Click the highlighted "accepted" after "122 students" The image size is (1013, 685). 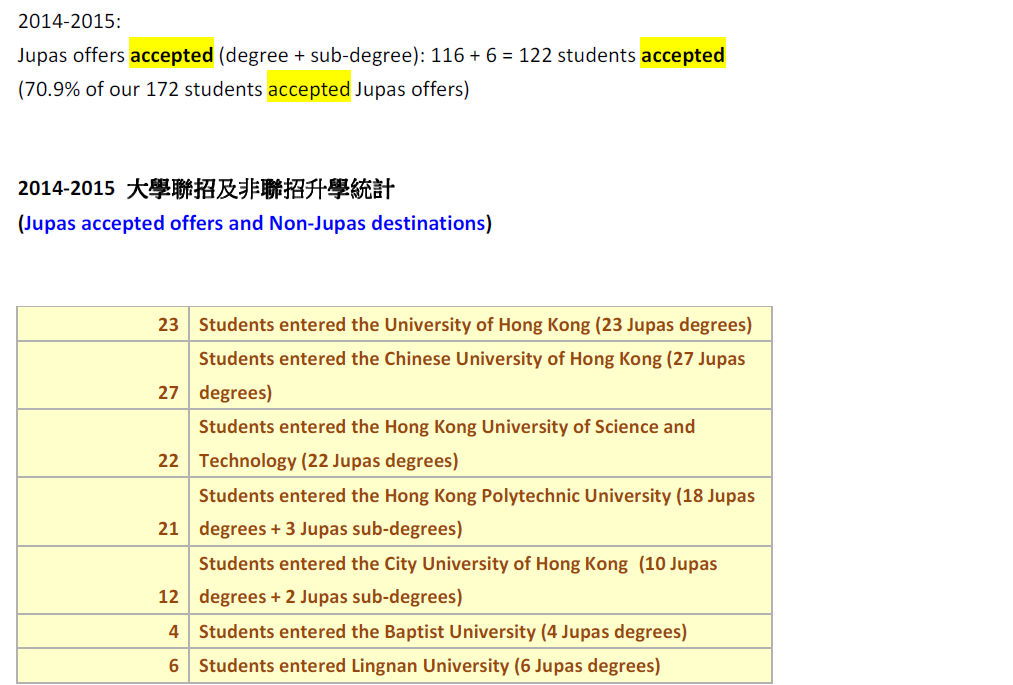(683, 55)
